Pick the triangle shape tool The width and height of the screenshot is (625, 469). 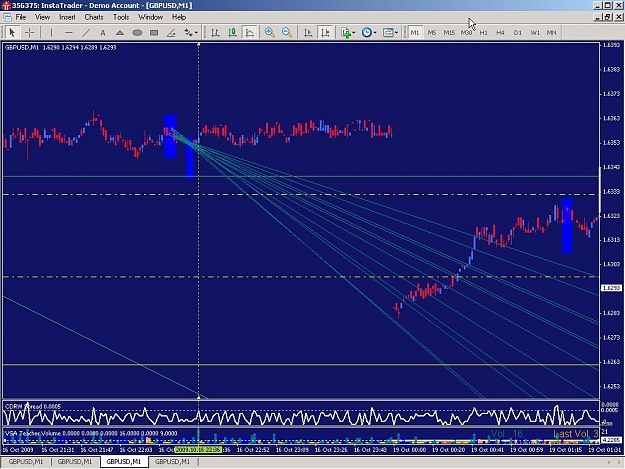click(120, 33)
